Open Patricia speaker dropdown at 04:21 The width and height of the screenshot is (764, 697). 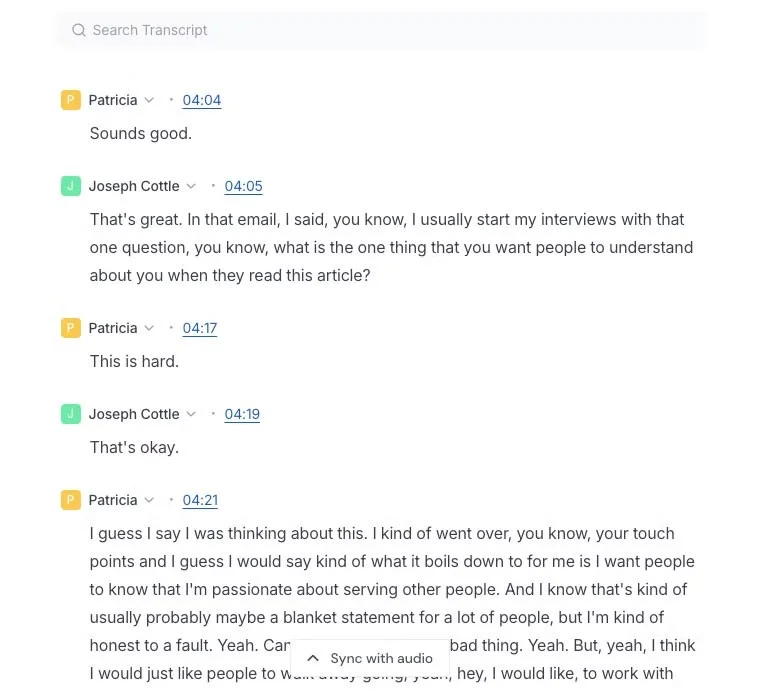(x=149, y=500)
